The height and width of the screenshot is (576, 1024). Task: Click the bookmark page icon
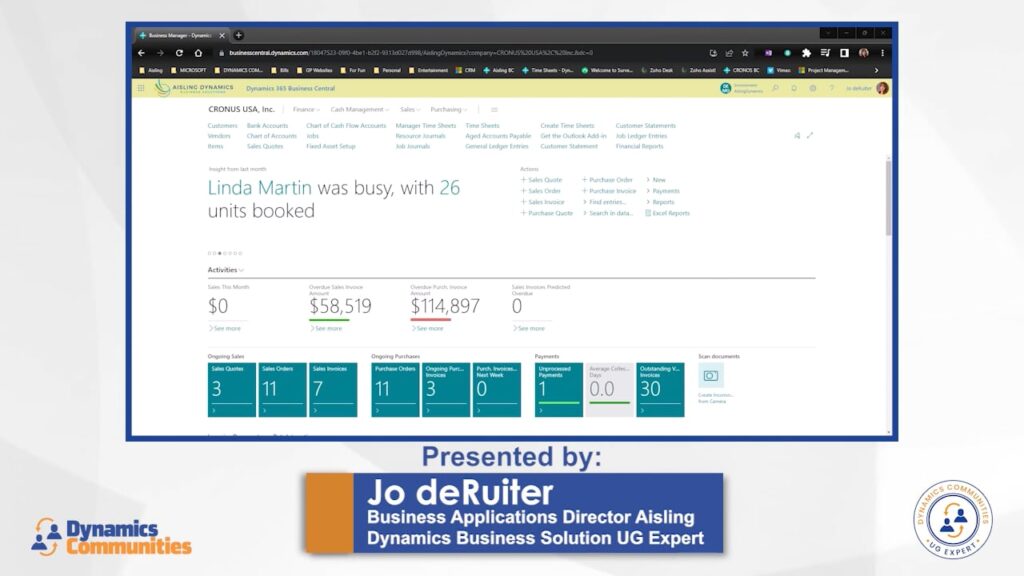(797, 136)
